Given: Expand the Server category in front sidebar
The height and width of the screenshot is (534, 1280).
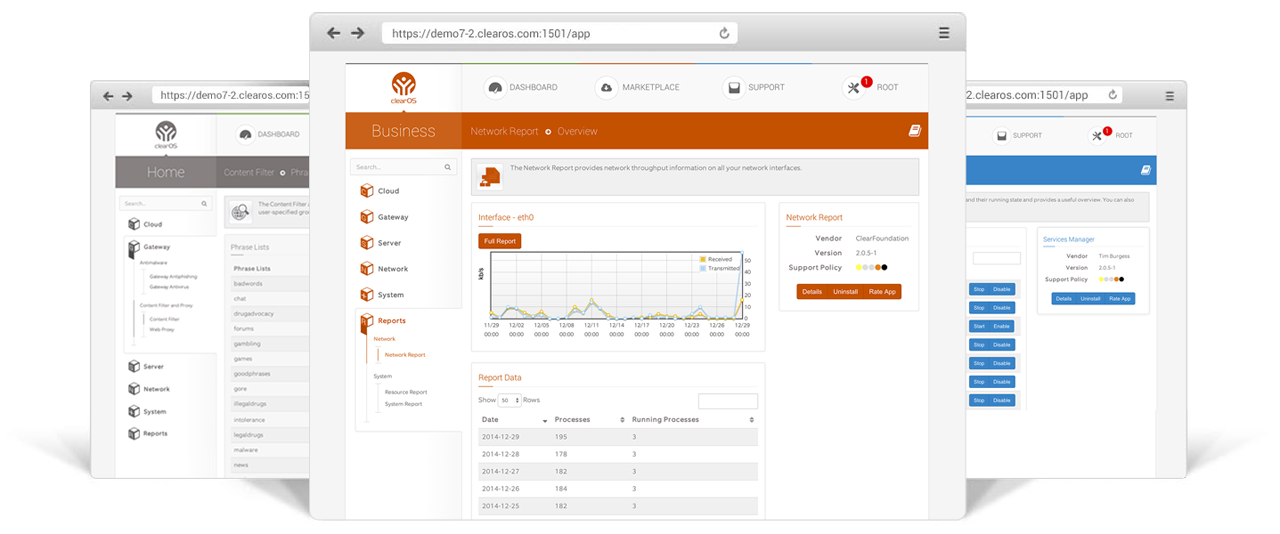Looking at the screenshot, I should coord(381,243).
